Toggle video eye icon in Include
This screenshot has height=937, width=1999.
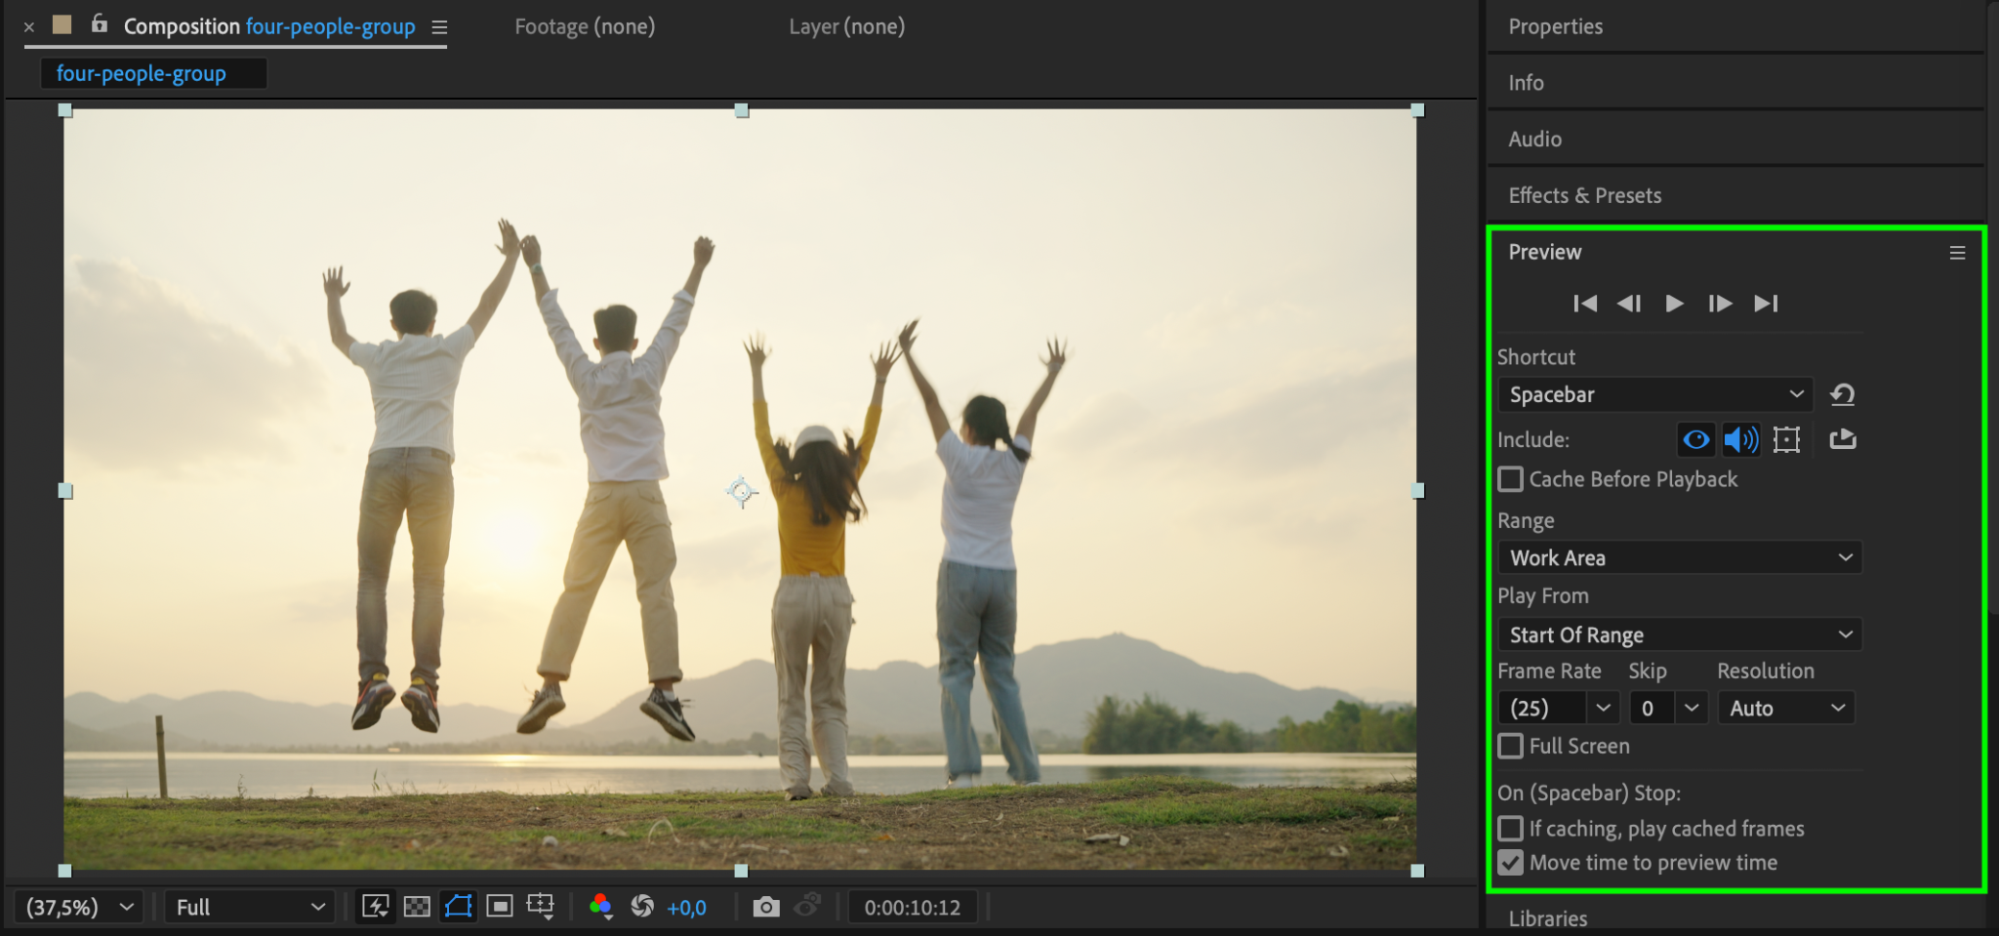point(1696,440)
